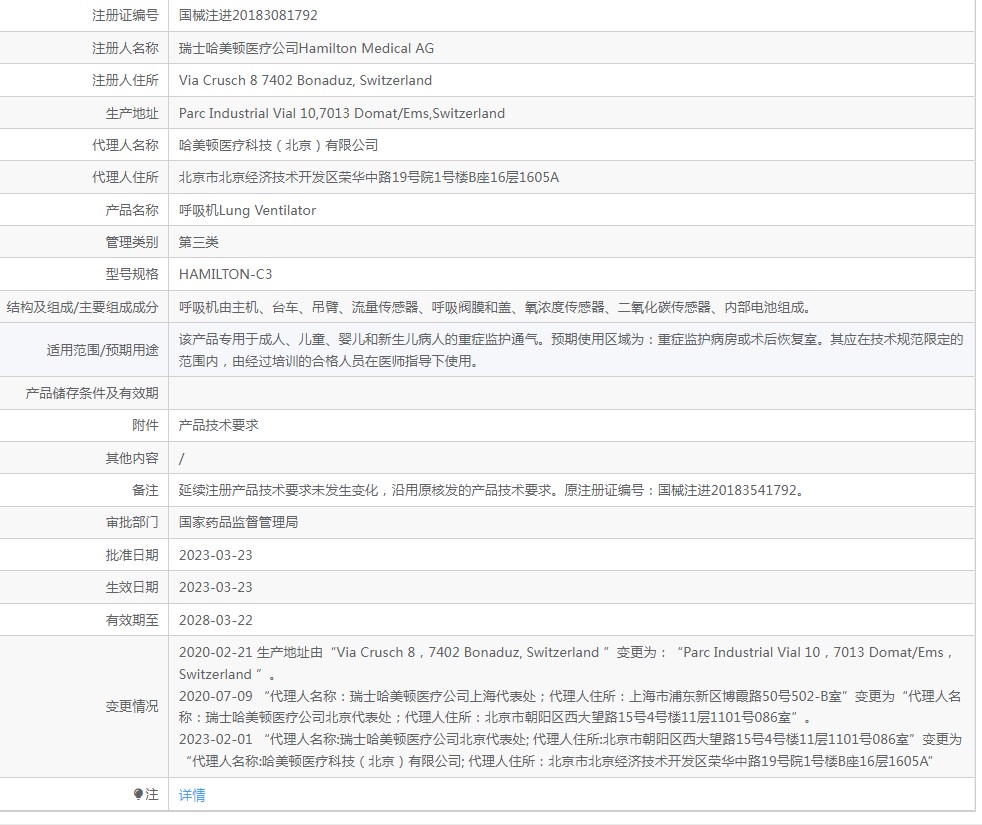982x825 pixels.
Task: Select approving department 国家药品监督管理局
Action: pos(238,522)
